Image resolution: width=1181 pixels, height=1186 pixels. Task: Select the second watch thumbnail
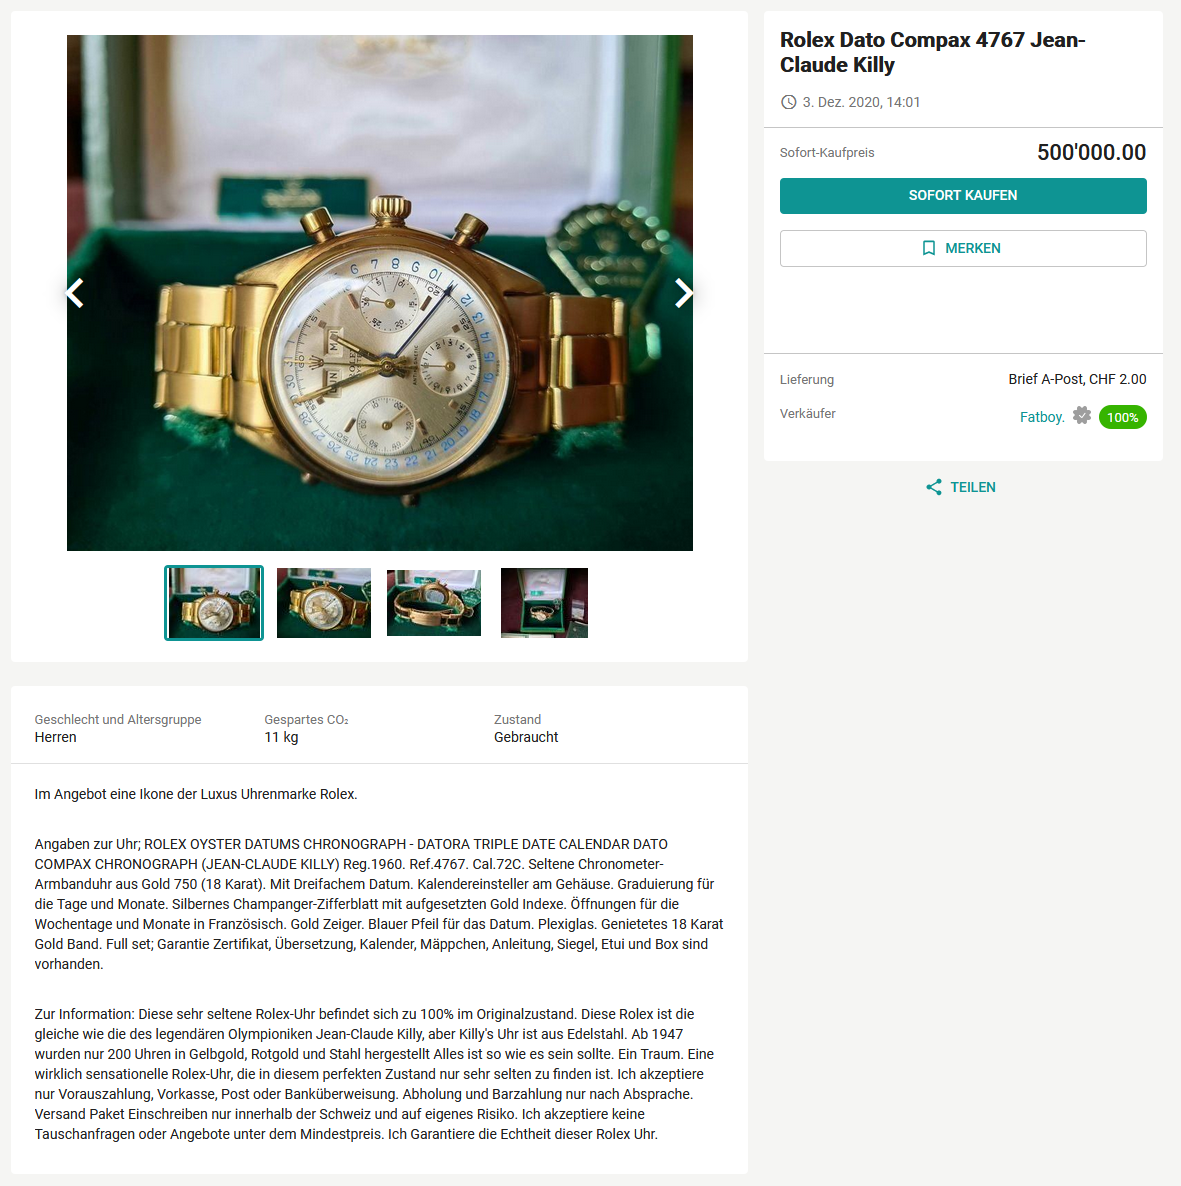[324, 603]
